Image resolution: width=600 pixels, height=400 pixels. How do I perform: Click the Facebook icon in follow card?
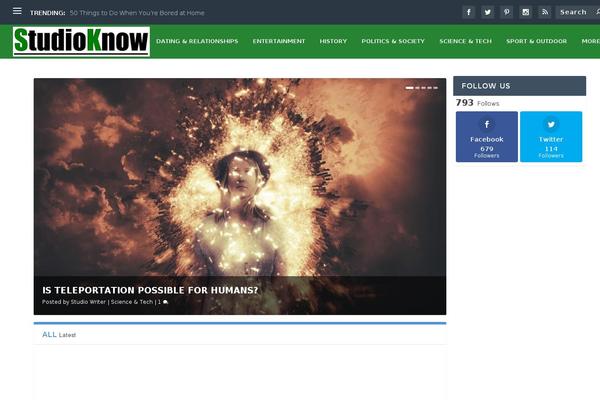[487, 124]
